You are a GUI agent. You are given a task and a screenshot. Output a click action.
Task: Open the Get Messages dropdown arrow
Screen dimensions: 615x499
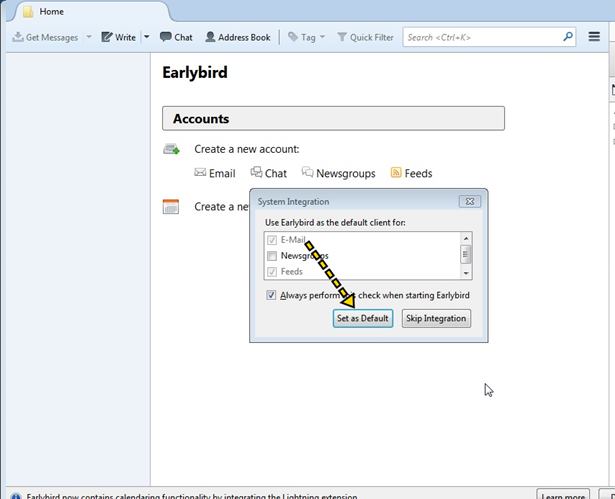[x=89, y=37]
